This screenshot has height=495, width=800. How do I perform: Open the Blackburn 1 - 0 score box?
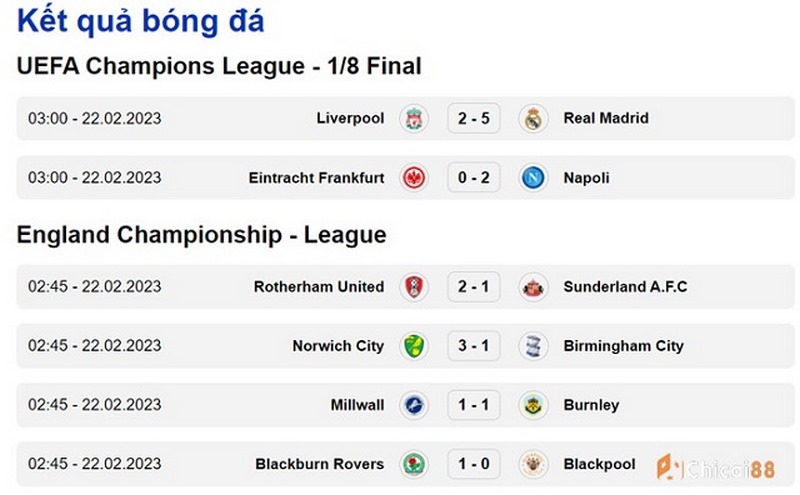[473, 464]
